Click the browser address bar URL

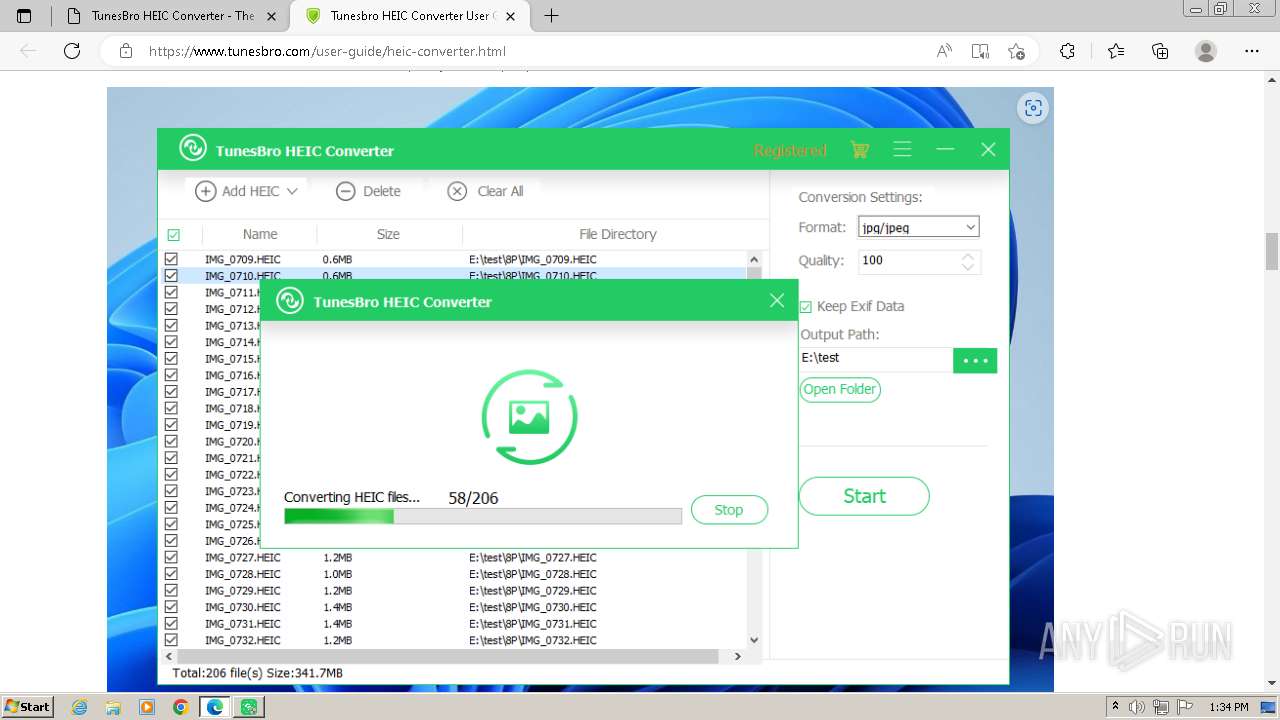[x=327, y=51]
